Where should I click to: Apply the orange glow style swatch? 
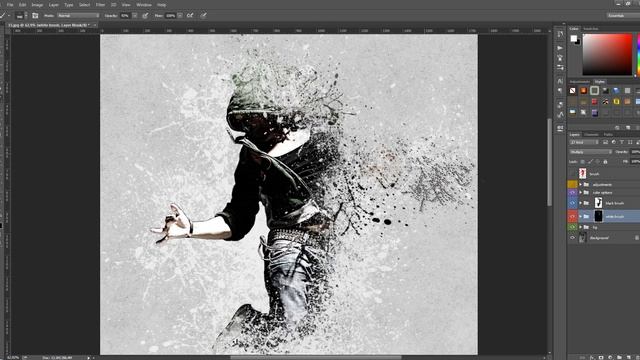pos(584,91)
